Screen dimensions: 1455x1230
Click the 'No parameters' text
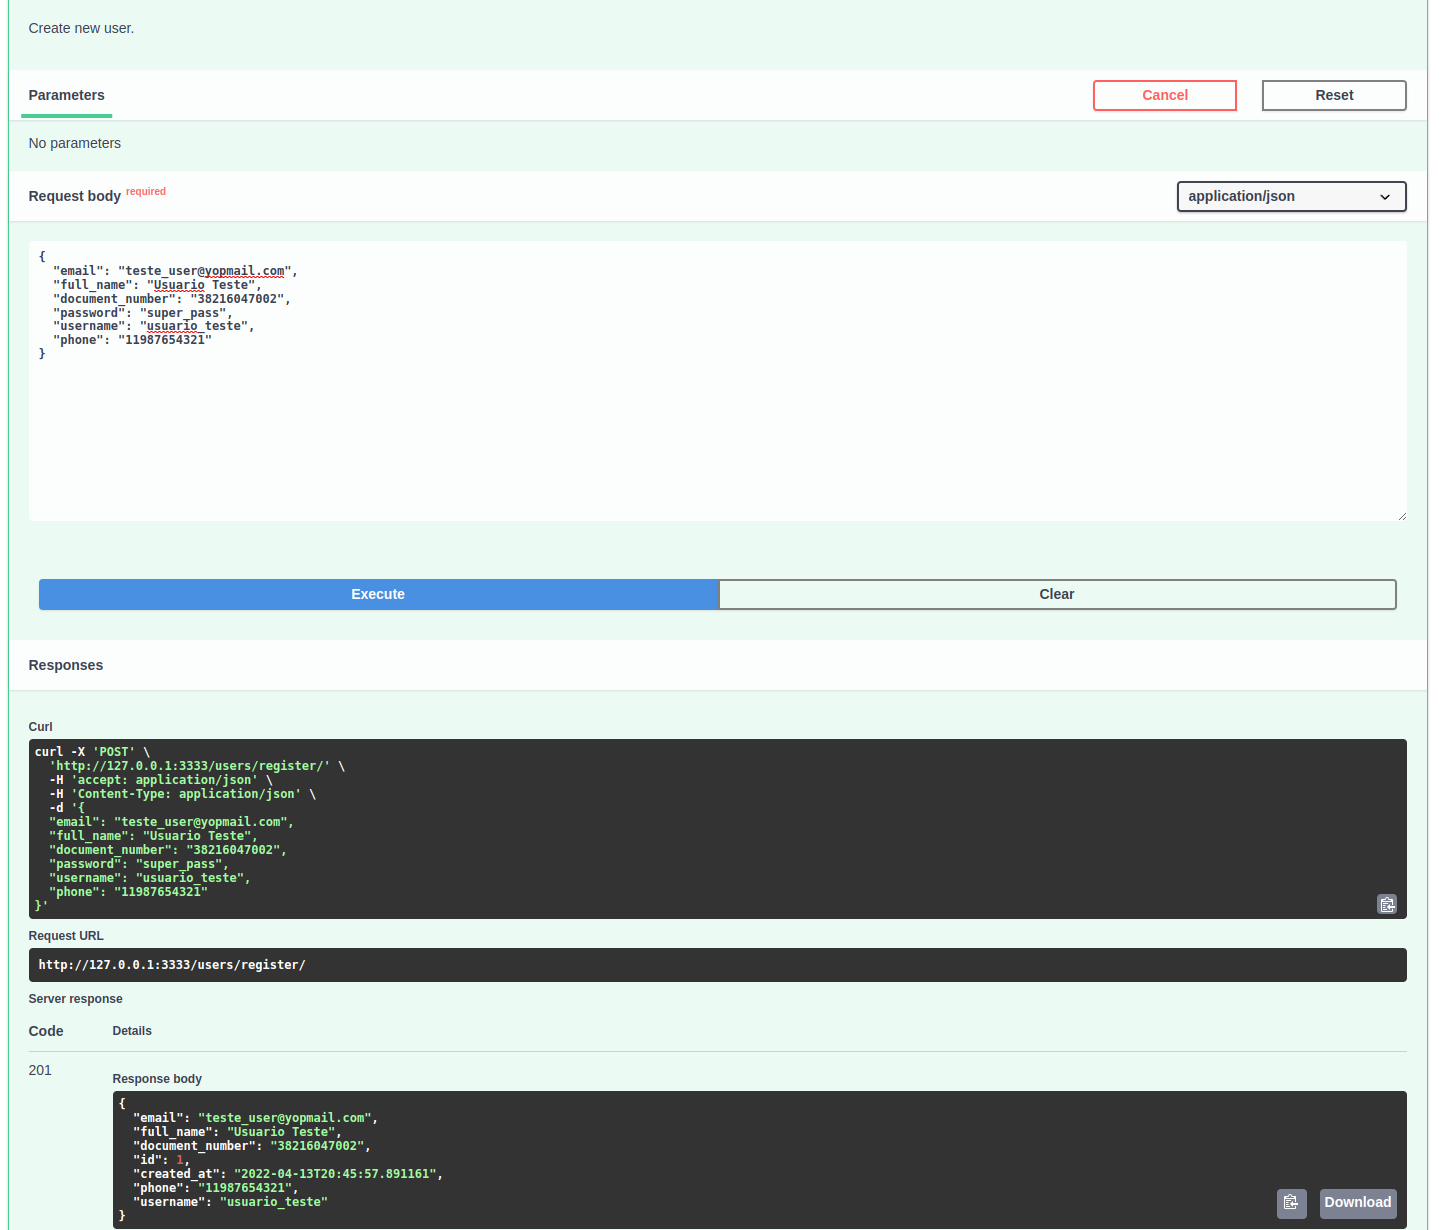pyautogui.click(x=75, y=143)
